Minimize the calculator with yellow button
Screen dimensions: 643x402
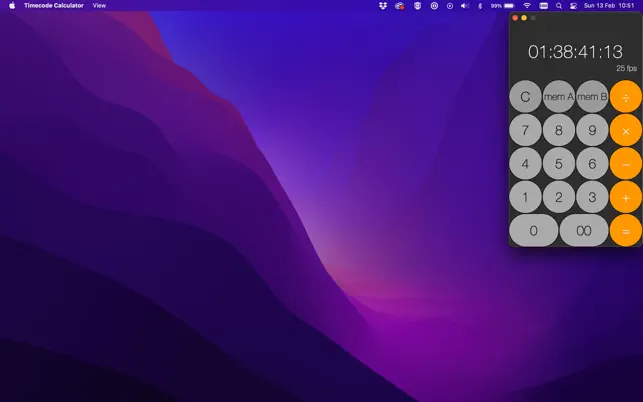524,18
